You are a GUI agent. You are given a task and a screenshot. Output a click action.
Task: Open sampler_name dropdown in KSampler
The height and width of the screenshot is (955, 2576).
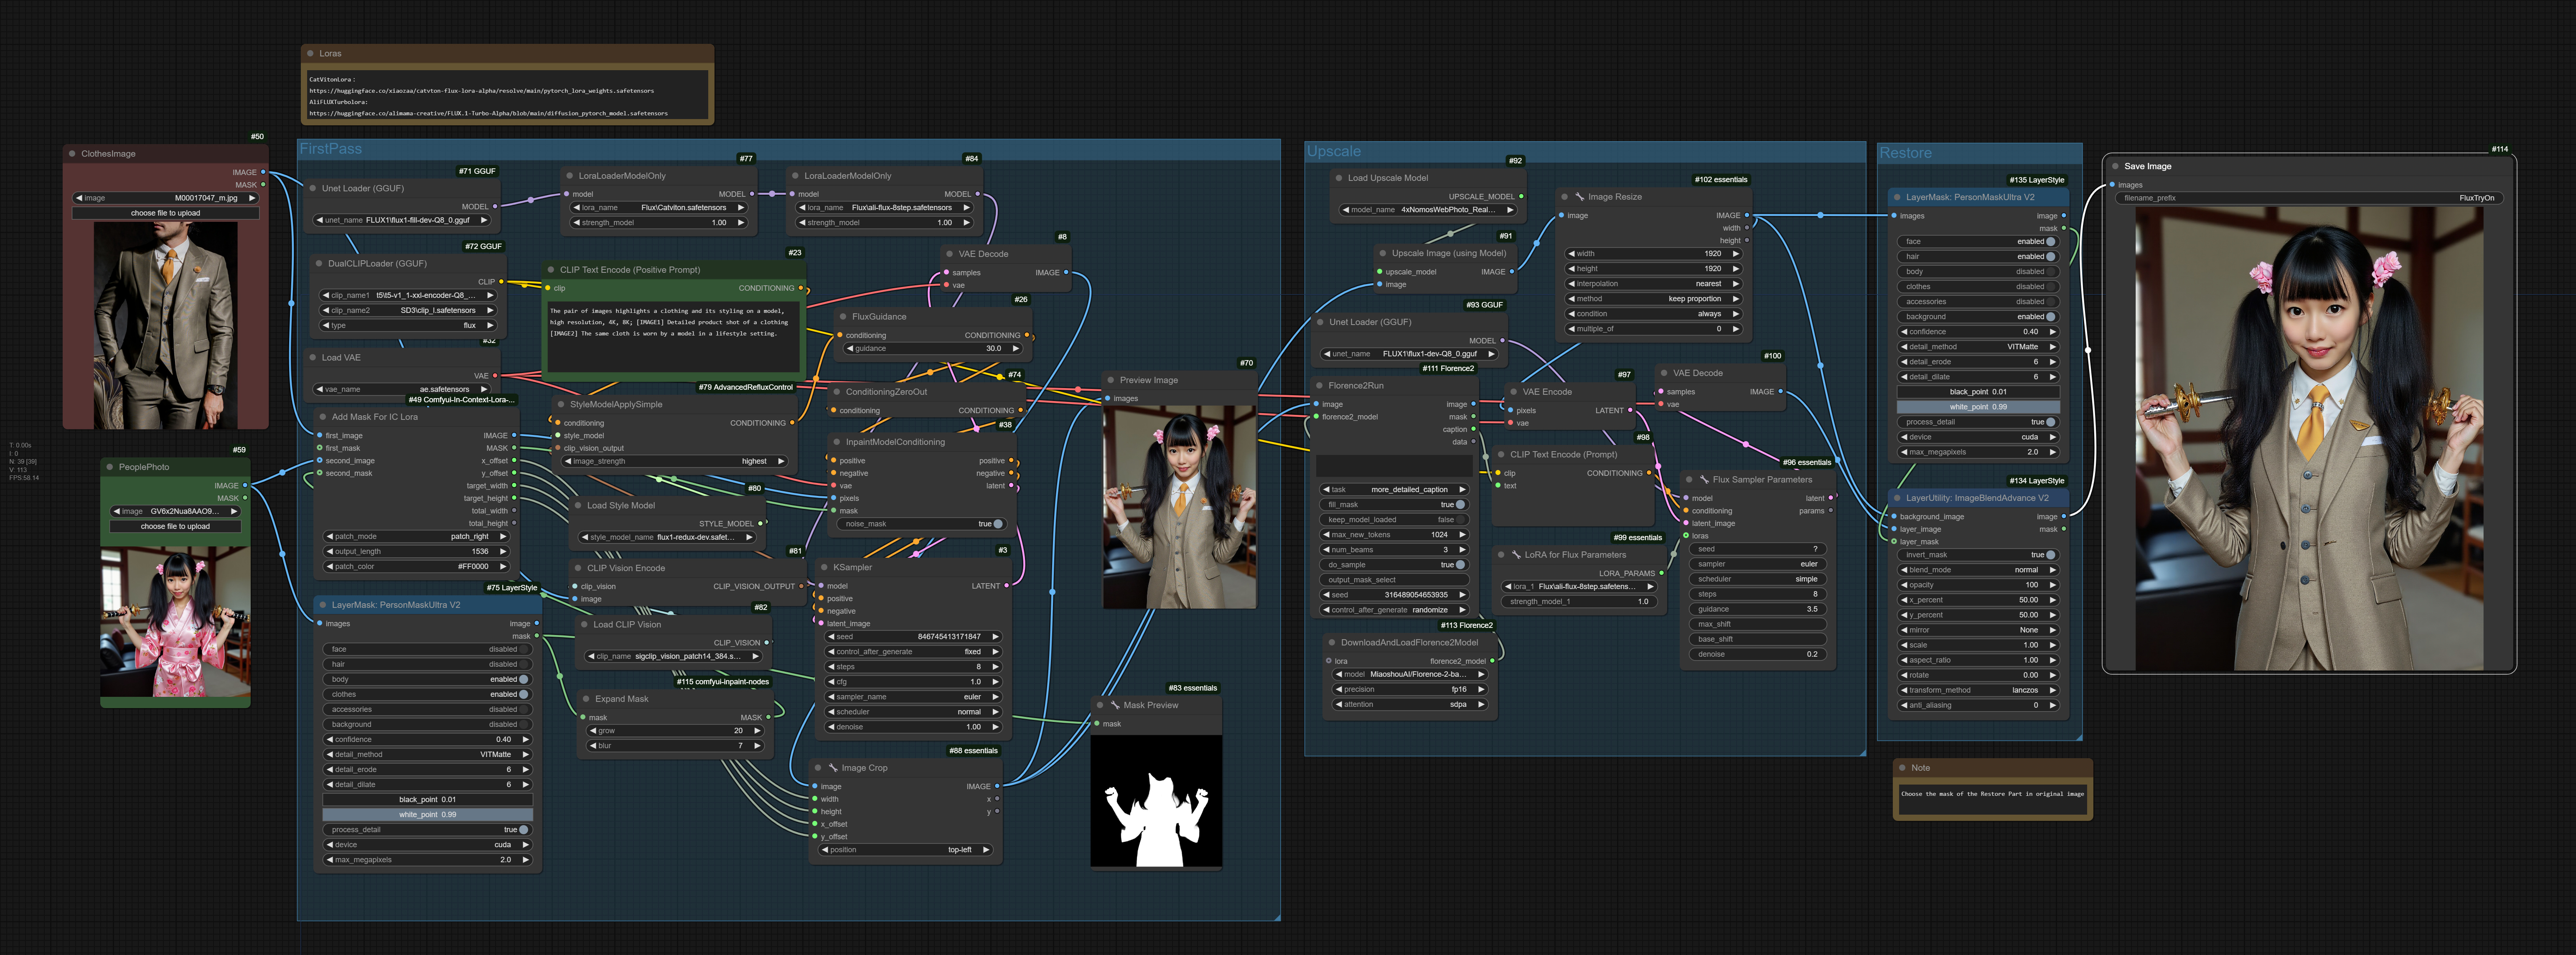(x=913, y=697)
